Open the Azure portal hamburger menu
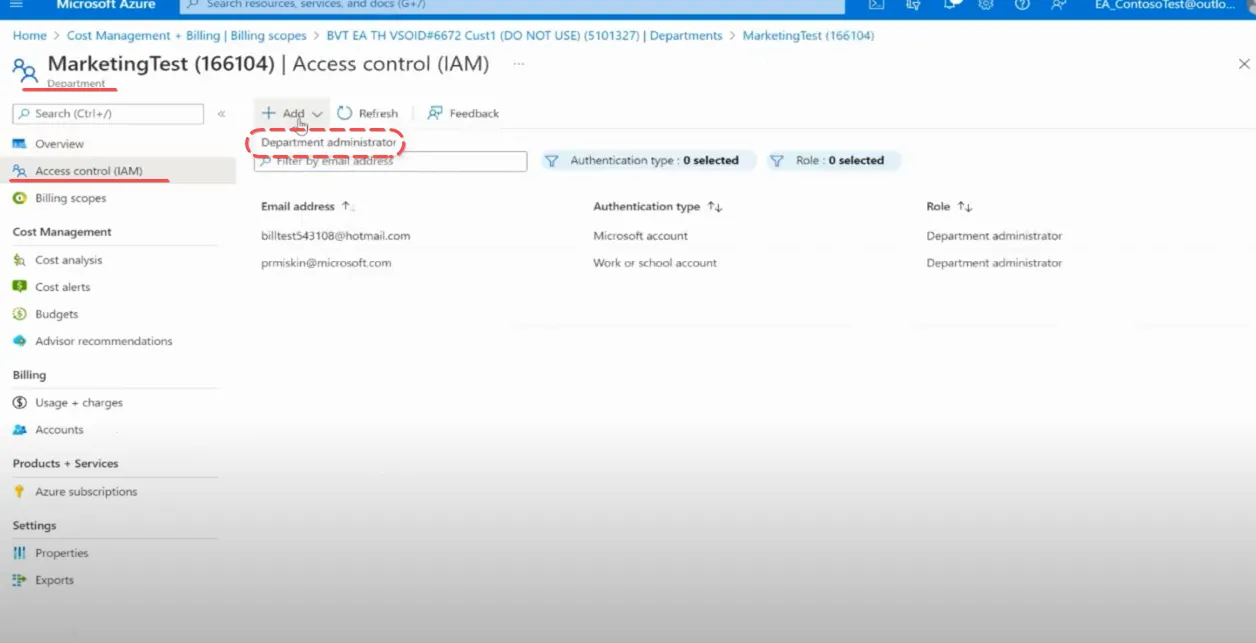 click(x=16, y=4)
